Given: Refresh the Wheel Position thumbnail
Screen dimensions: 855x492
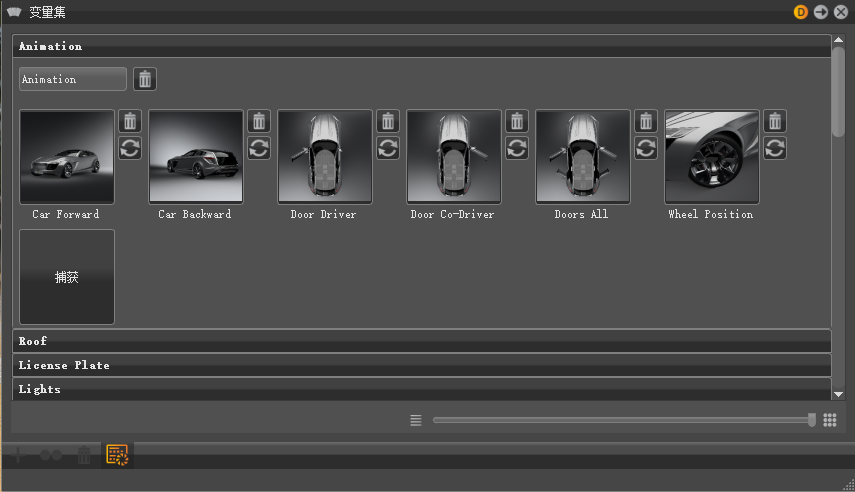Looking at the screenshot, I should point(775,148).
